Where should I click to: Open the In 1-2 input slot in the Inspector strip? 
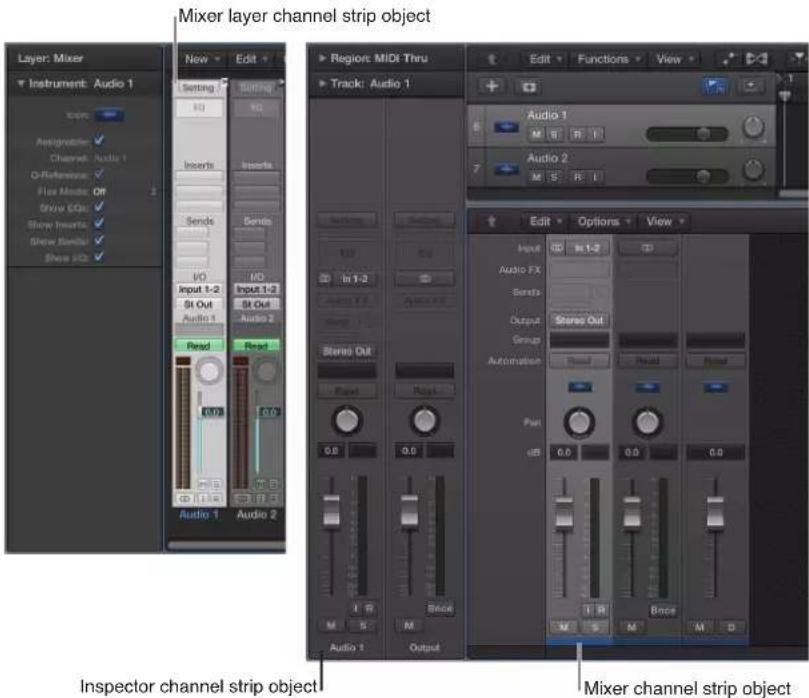click(355, 279)
